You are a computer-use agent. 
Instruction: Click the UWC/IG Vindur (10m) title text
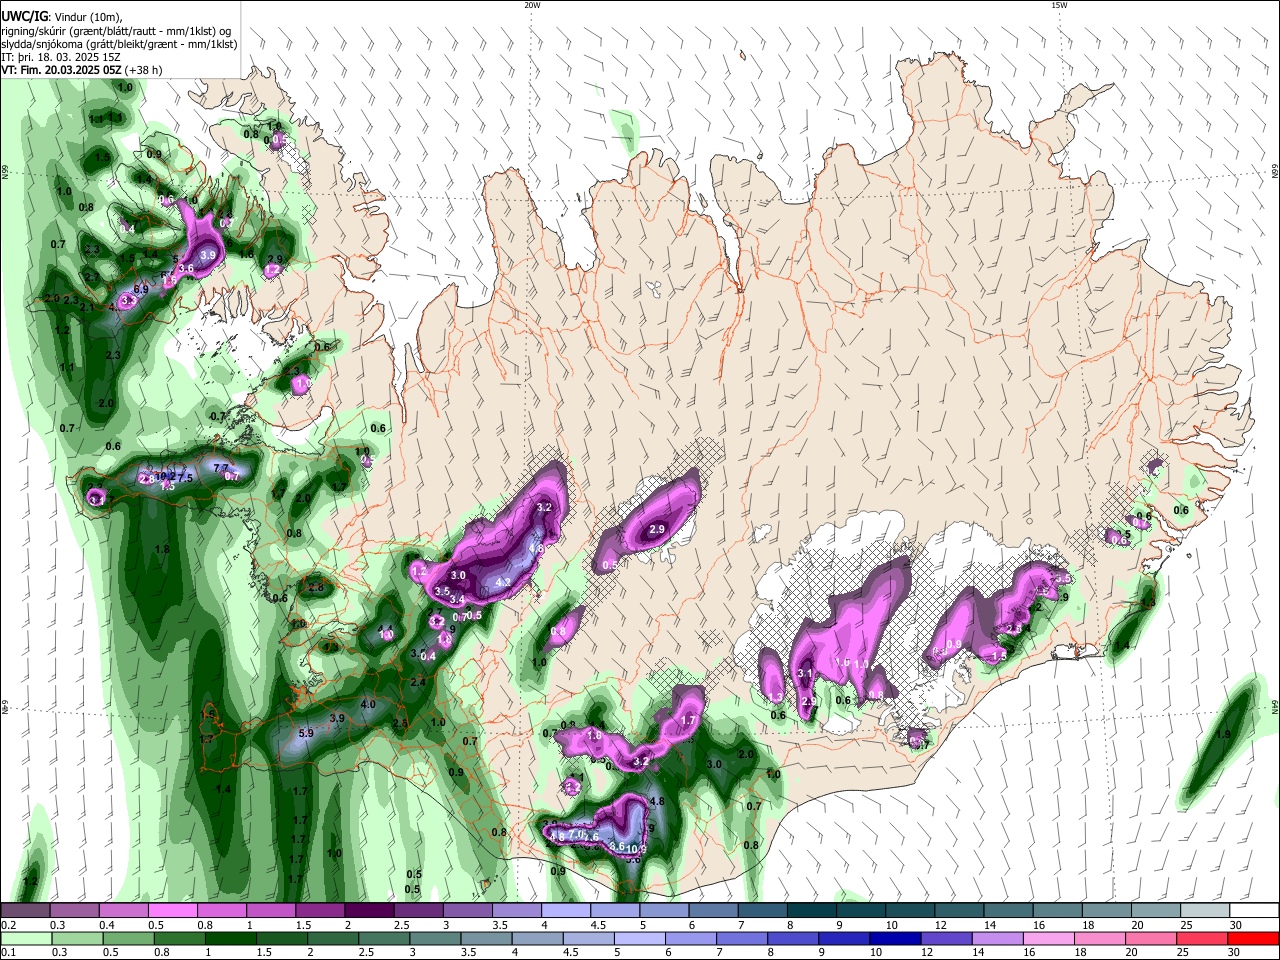tap(61, 17)
